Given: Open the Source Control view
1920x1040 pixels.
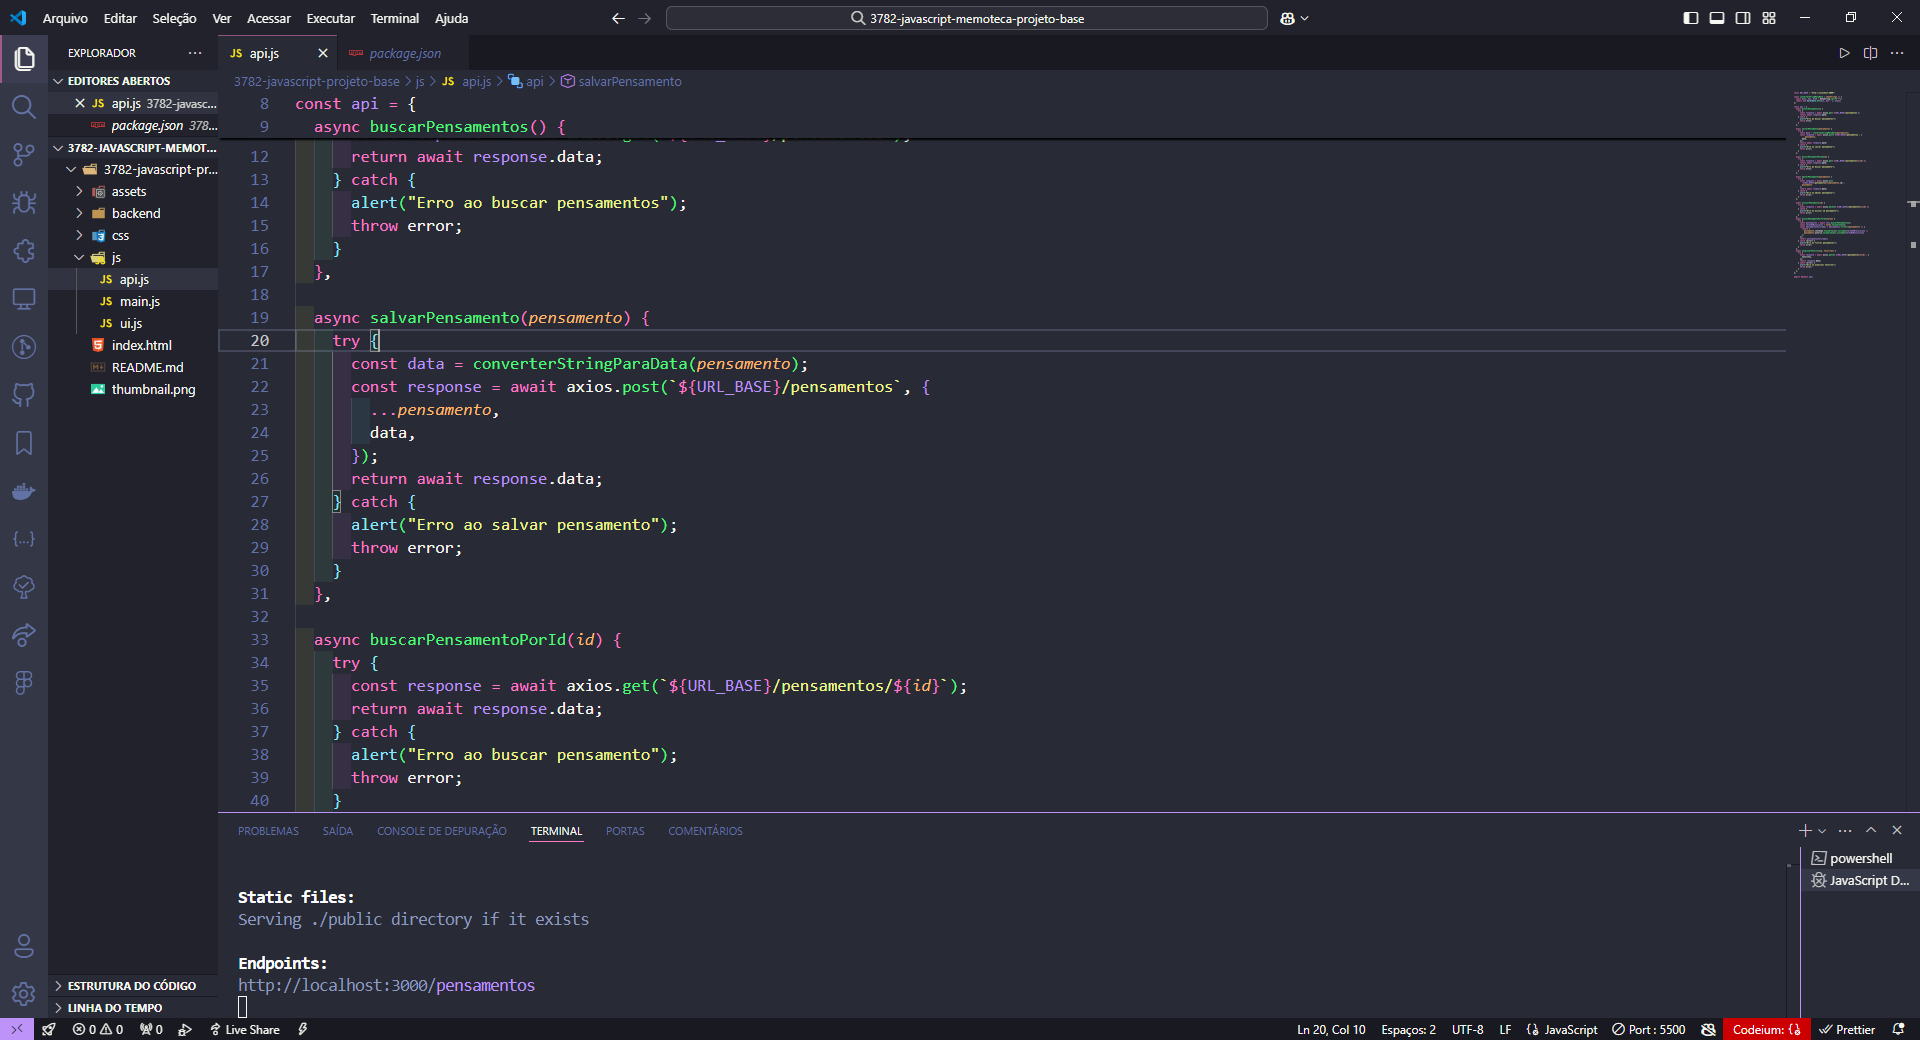Looking at the screenshot, I should [x=24, y=155].
